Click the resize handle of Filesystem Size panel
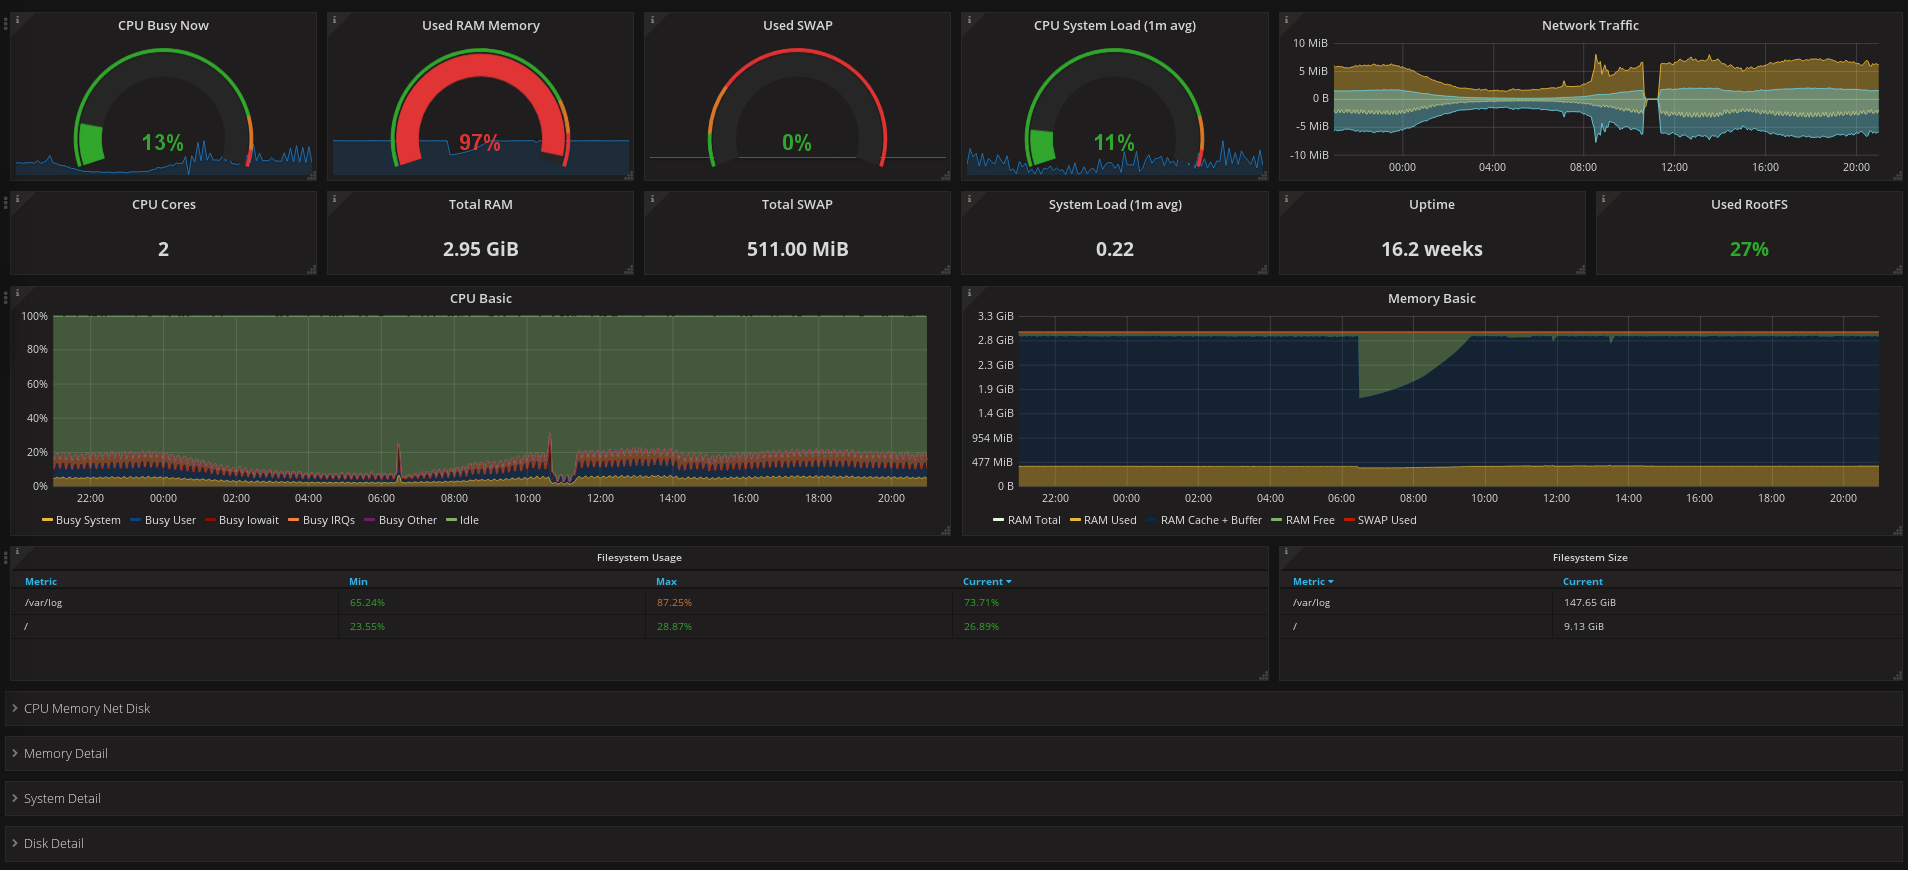This screenshot has height=870, width=1908. pos(1898,676)
